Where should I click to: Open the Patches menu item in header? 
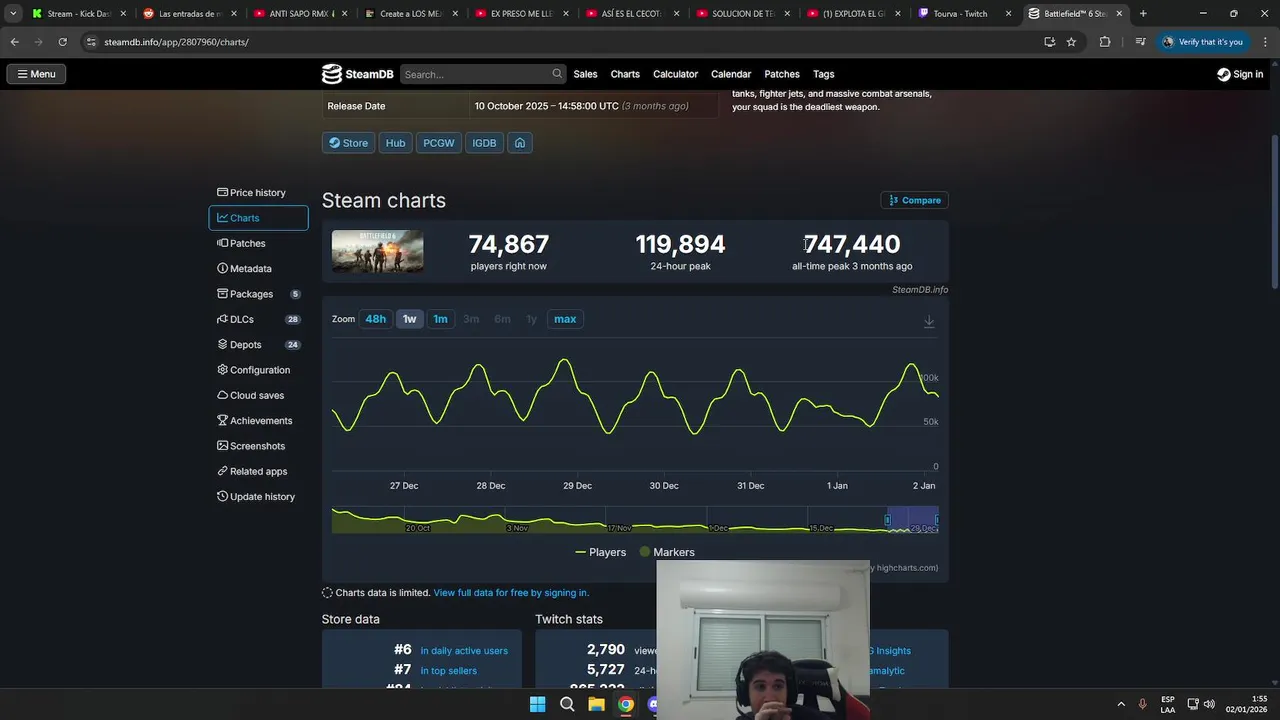[x=782, y=74]
